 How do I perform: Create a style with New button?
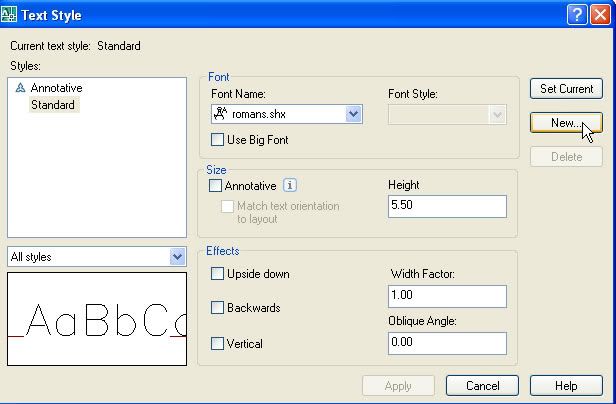click(566, 122)
